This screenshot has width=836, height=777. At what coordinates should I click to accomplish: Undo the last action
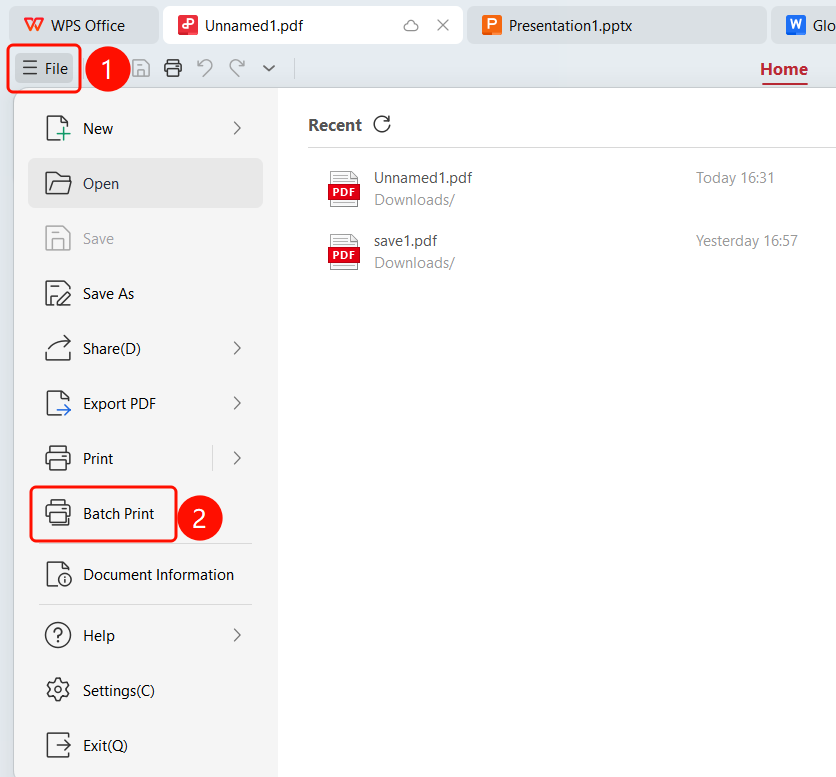pos(205,68)
